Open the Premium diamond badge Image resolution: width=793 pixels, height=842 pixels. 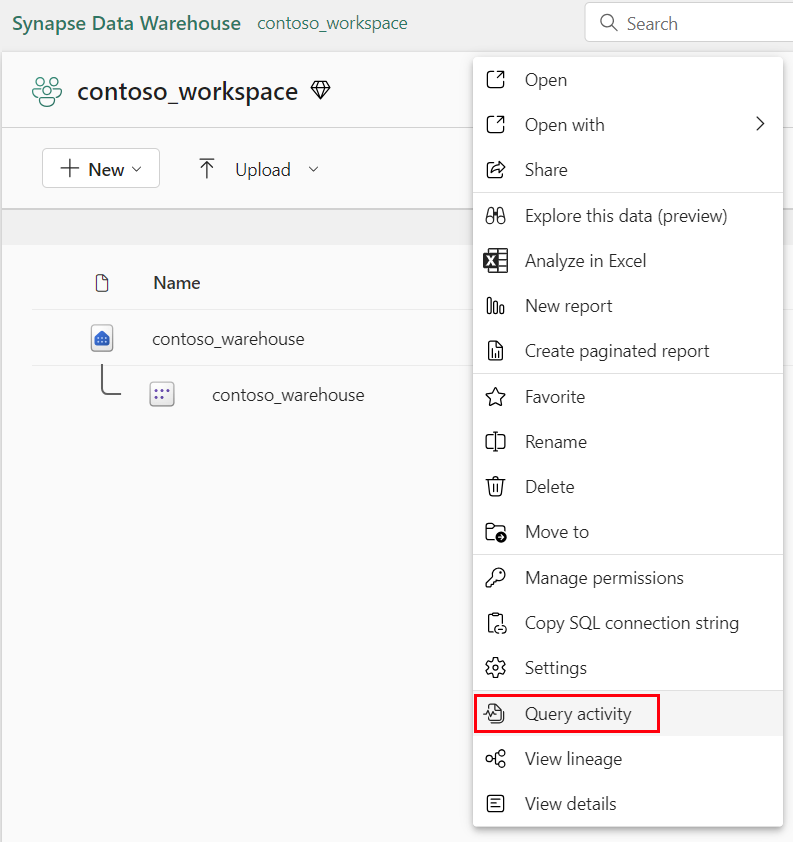(x=320, y=89)
